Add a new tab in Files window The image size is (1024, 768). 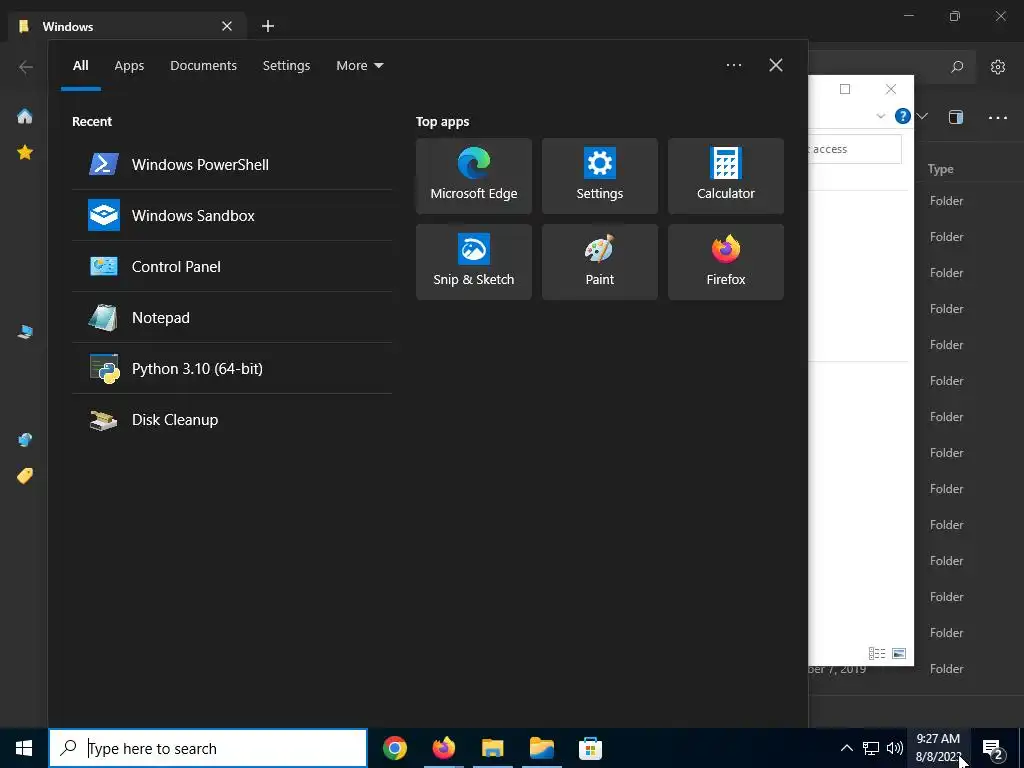pos(268,26)
